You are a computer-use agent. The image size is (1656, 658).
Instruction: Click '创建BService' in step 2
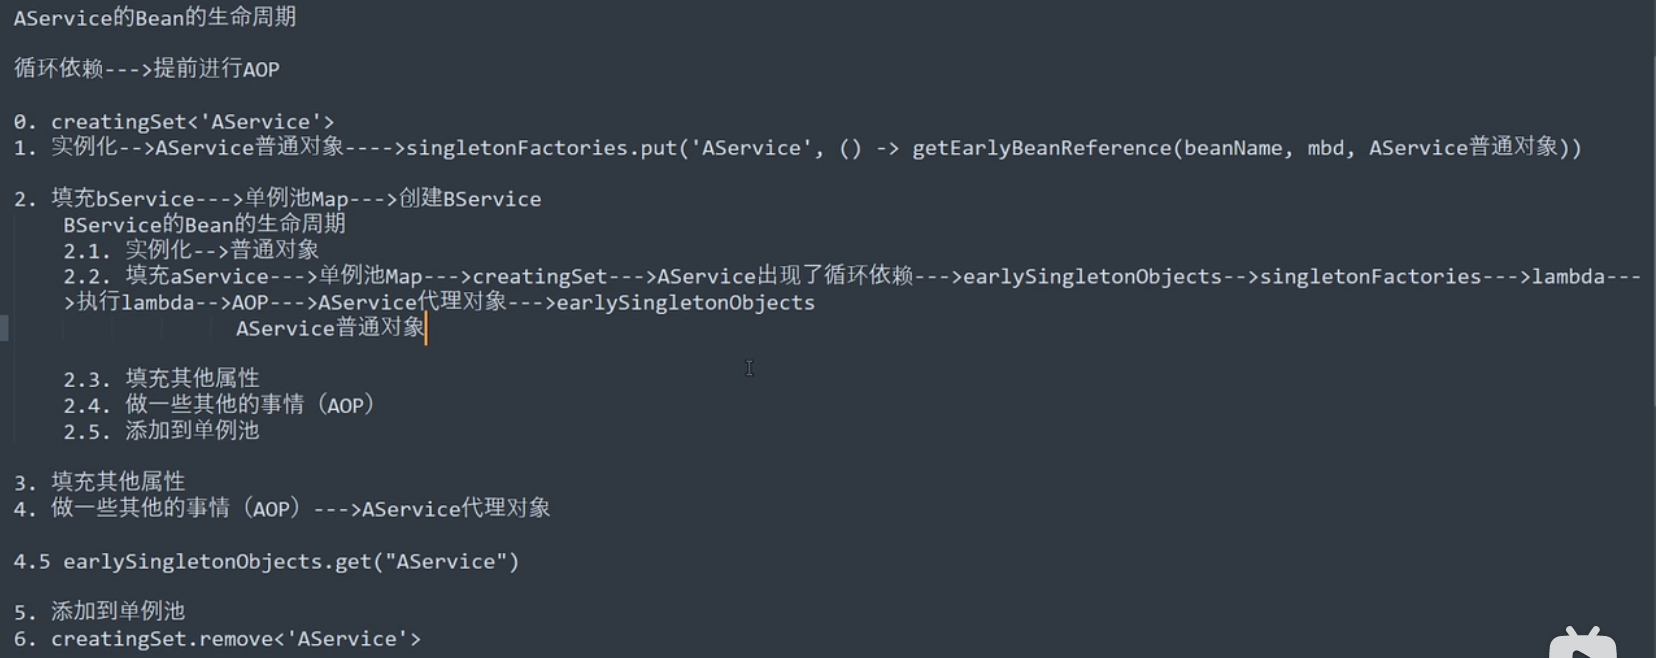point(470,199)
